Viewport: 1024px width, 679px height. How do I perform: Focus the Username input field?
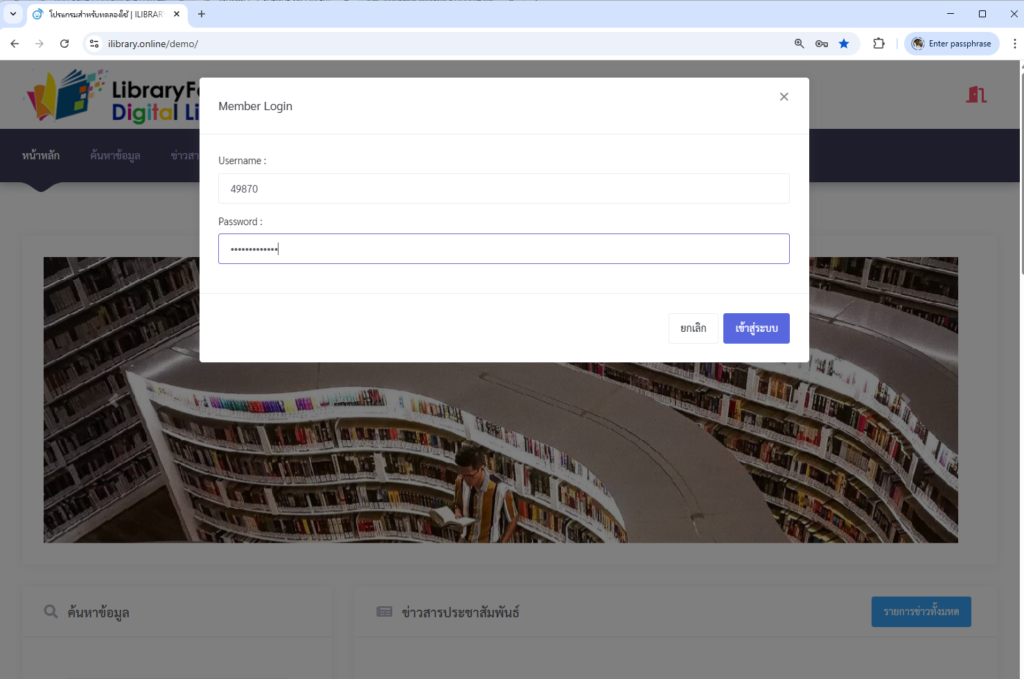coord(503,188)
